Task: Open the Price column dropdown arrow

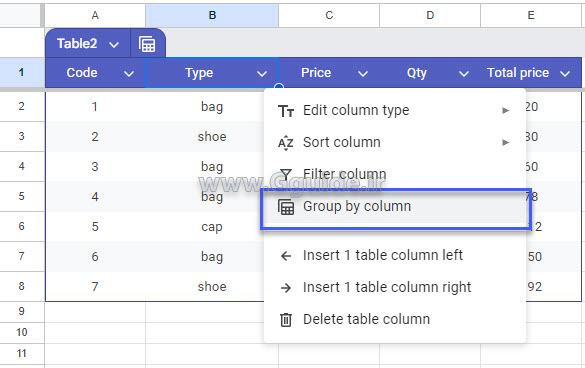Action: 363,74
